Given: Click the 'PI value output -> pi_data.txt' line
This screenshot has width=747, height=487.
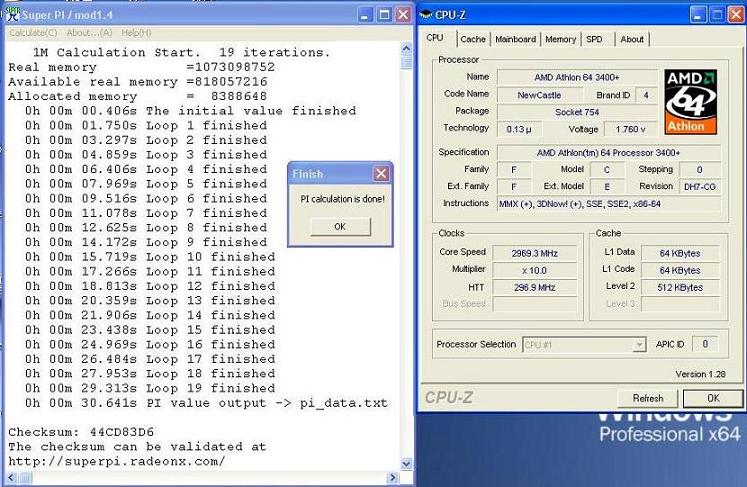Looking at the screenshot, I should [x=206, y=403].
